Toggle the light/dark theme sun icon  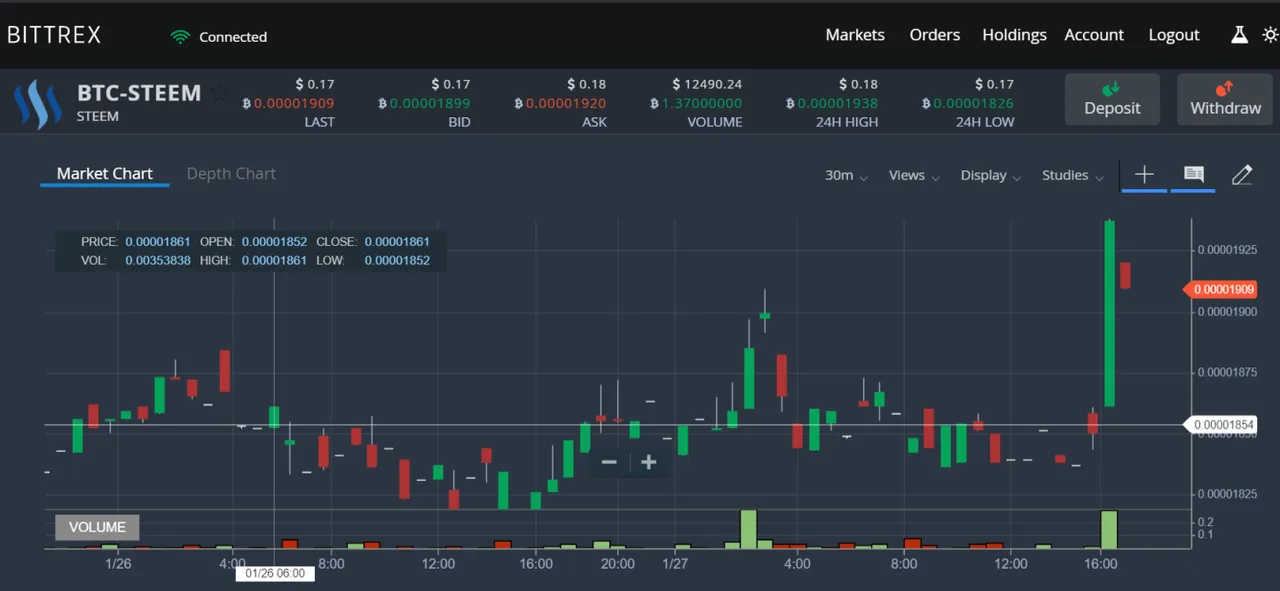coord(1270,35)
